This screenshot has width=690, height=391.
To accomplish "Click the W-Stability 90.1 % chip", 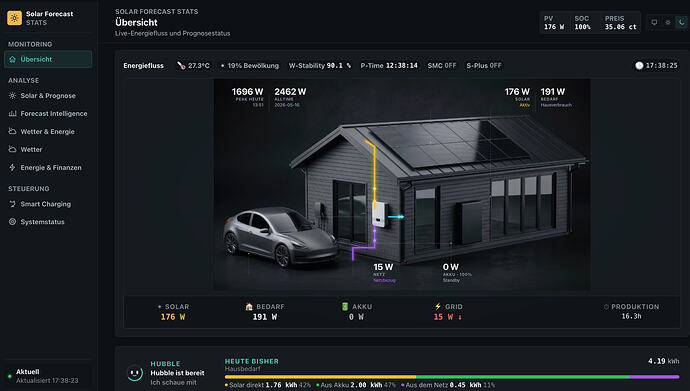I will (320, 66).
